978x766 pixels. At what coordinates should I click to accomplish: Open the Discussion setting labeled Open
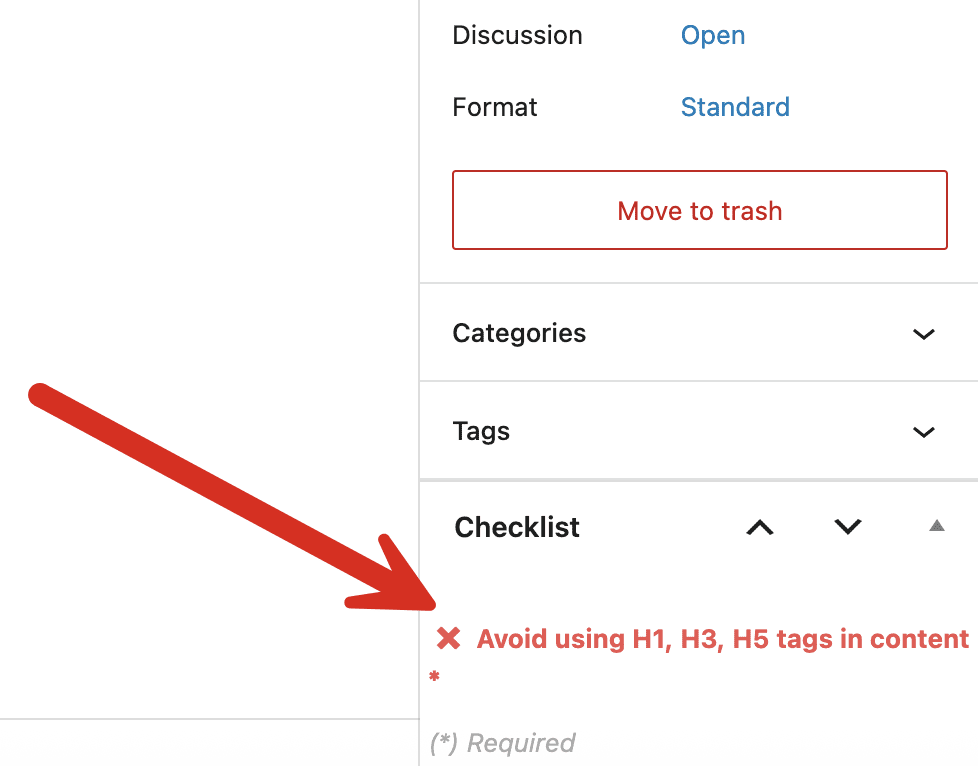(x=712, y=35)
